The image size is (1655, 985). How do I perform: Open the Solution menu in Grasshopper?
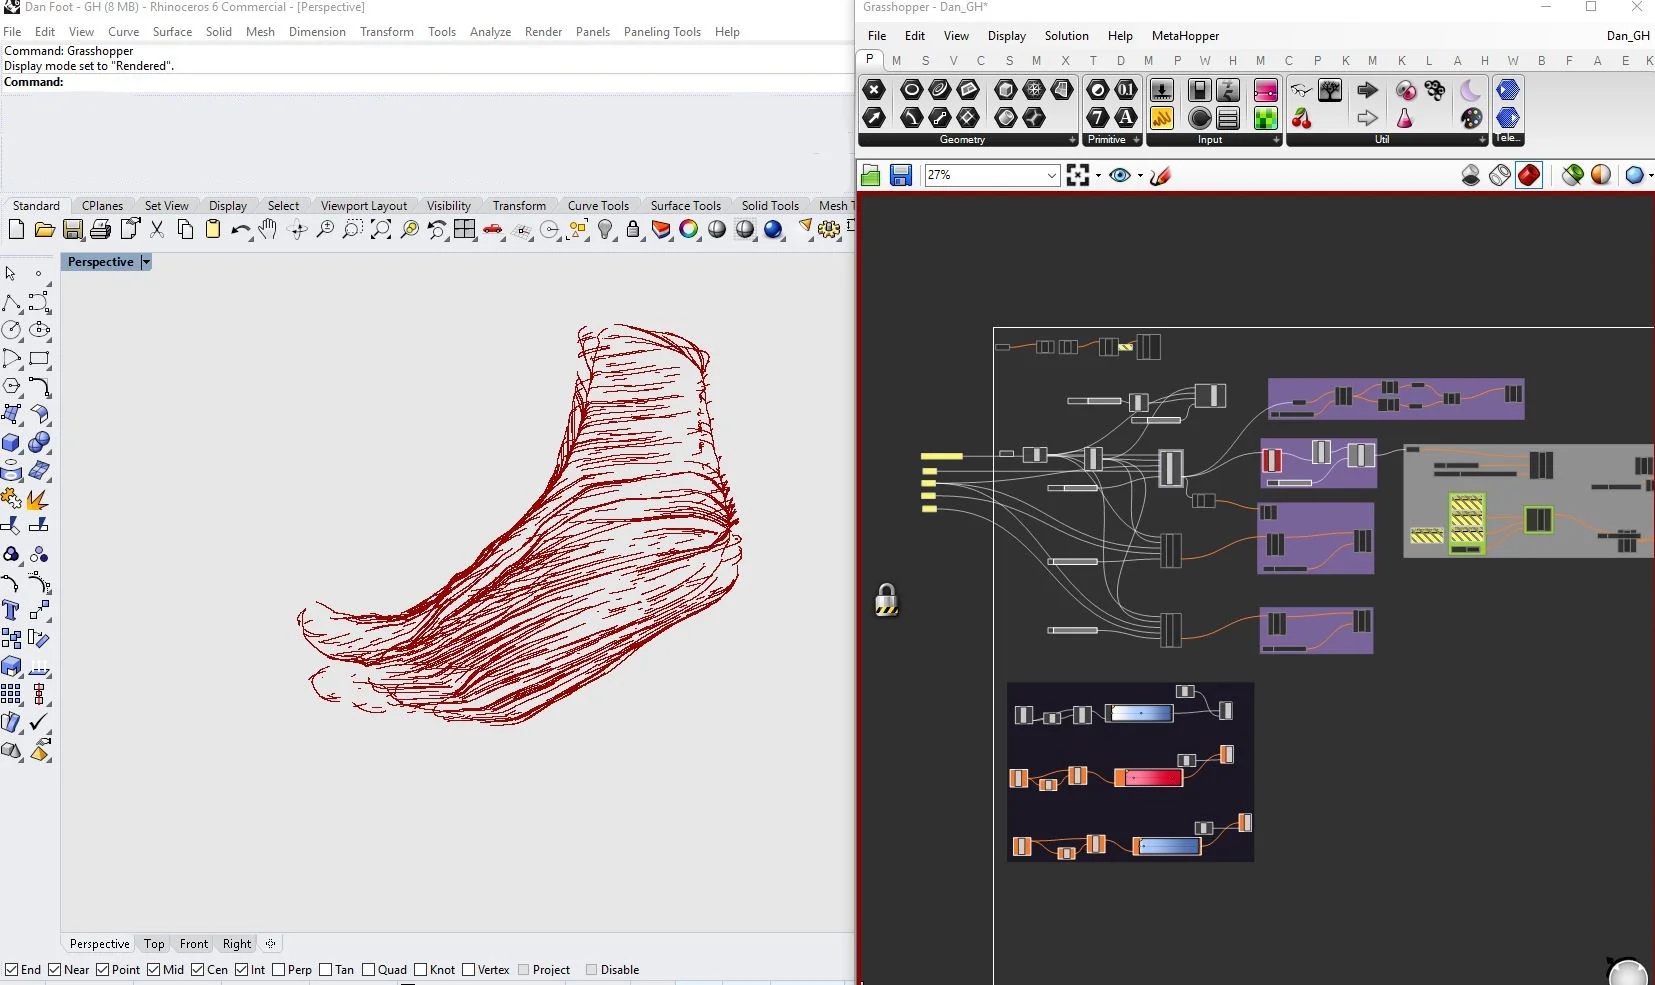pyautogui.click(x=1066, y=36)
